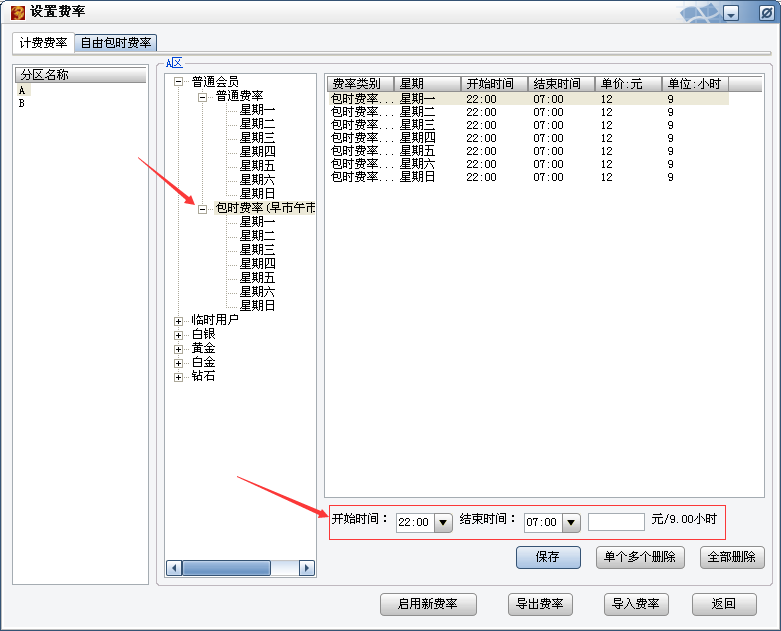Expand the 临时用户 tree node
781x631 pixels.
coord(179,321)
